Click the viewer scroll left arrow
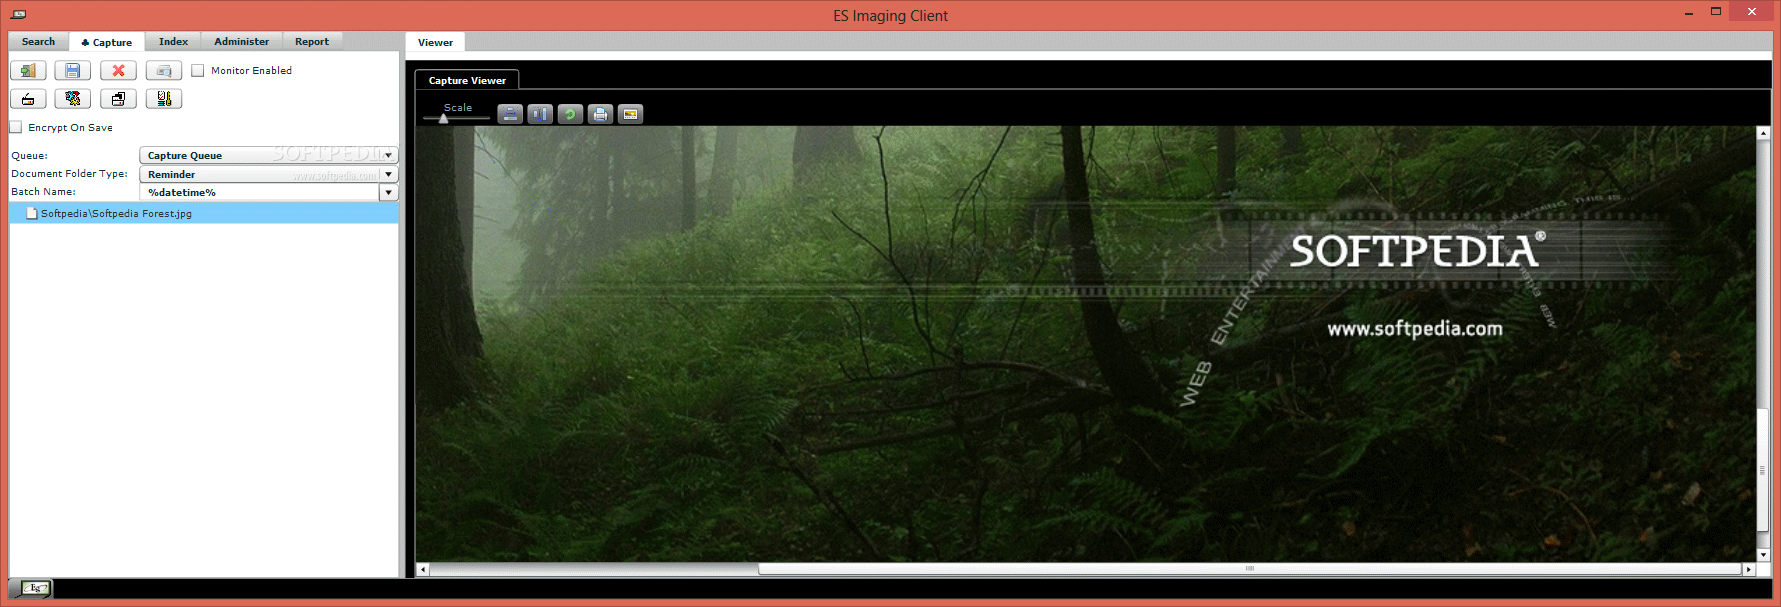1781x607 pixels. pos(423,569)
